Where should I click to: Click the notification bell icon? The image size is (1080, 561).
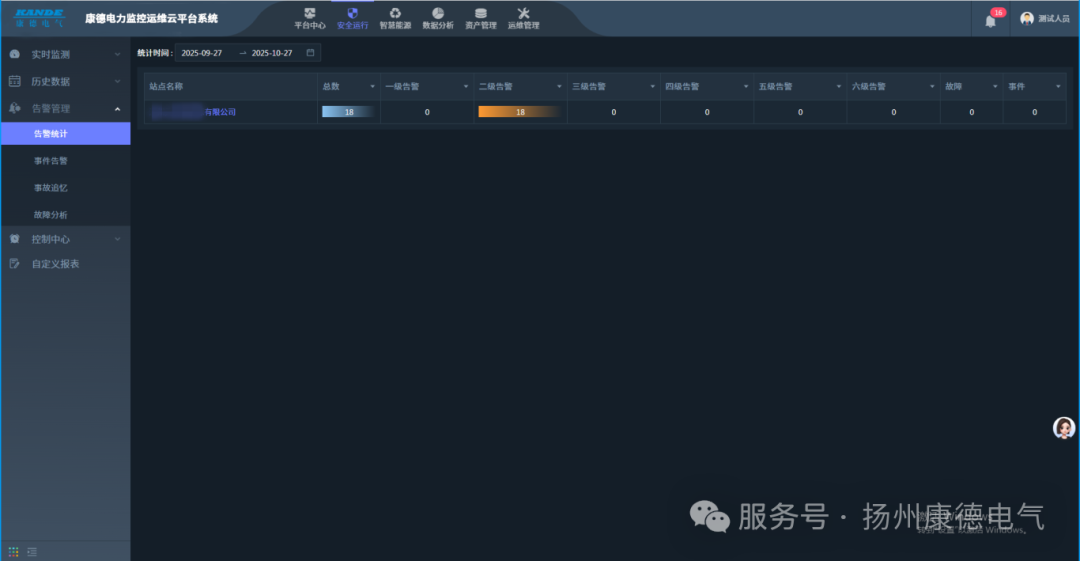coord(990,21)
